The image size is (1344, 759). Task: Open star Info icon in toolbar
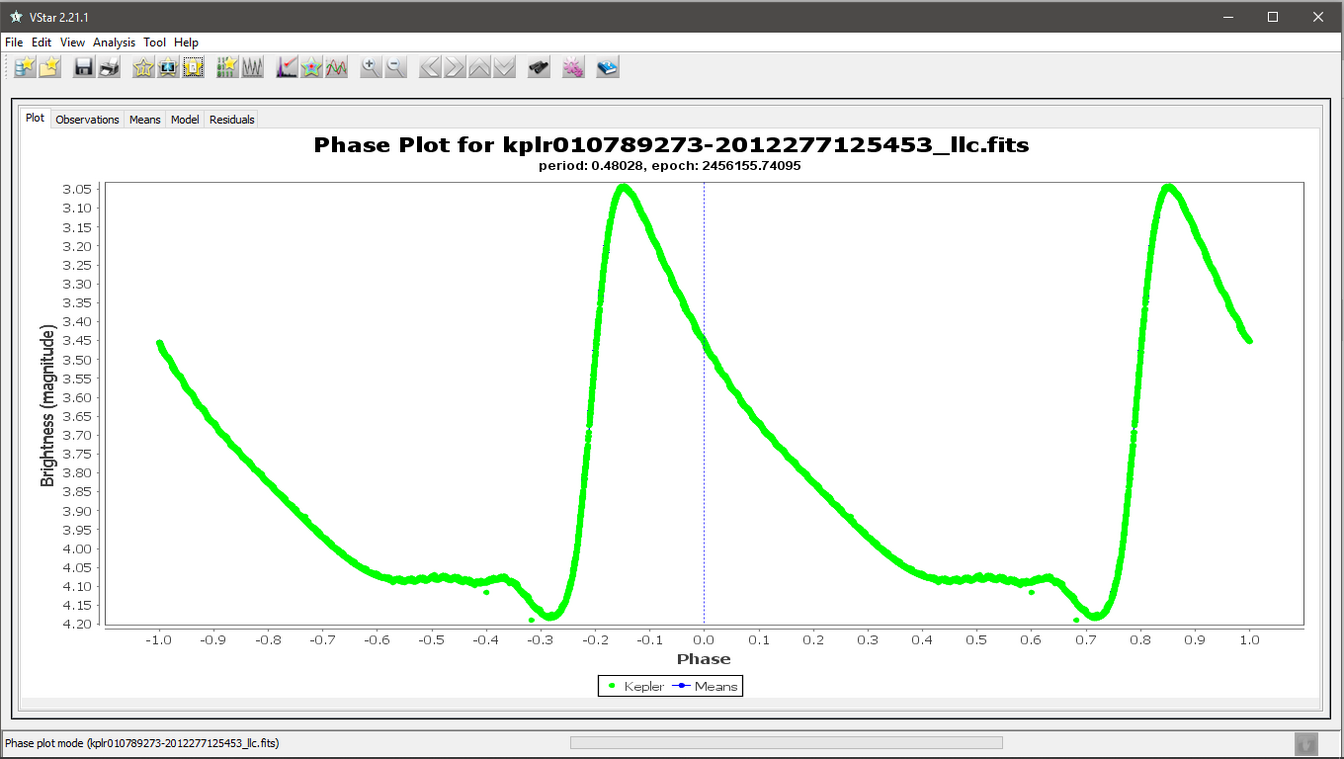point(143,68)
